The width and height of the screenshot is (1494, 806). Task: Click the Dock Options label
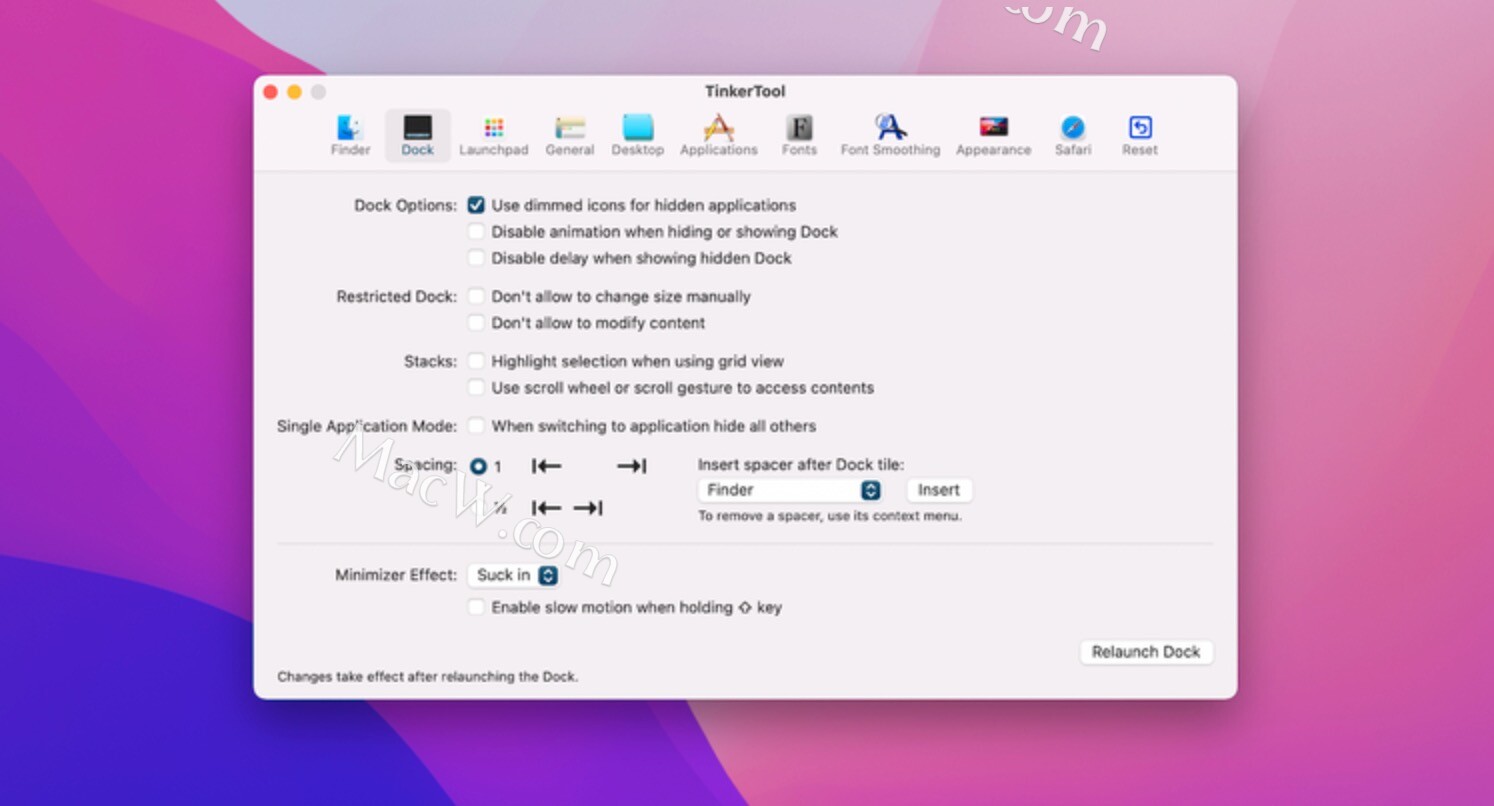pos(405,205)
